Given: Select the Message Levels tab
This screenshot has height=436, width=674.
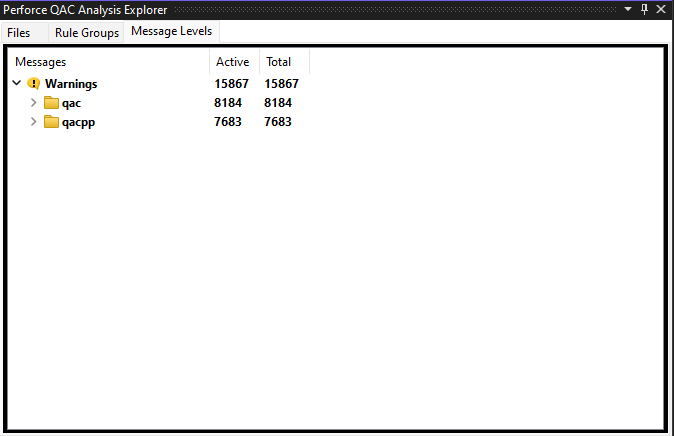Looking at the screenshot, I should pyautogui.click(x=172, y=31).
